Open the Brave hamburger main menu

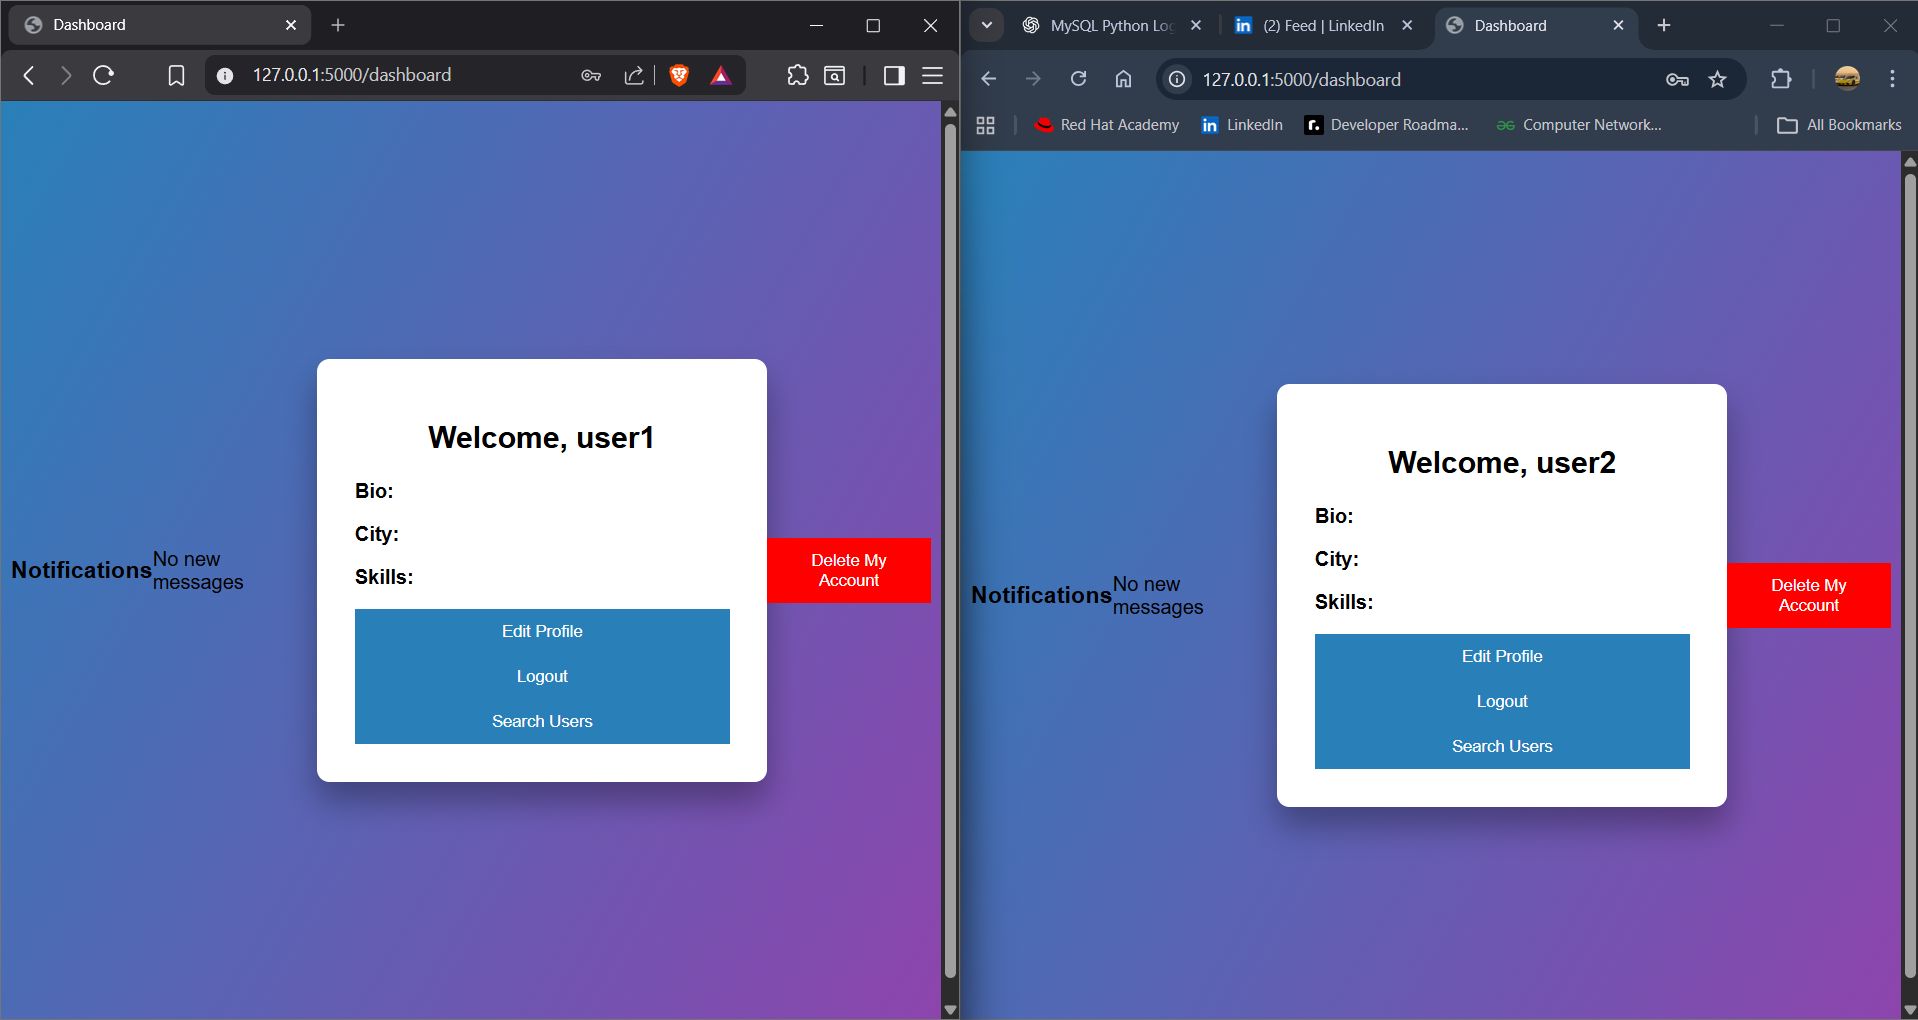932,75
